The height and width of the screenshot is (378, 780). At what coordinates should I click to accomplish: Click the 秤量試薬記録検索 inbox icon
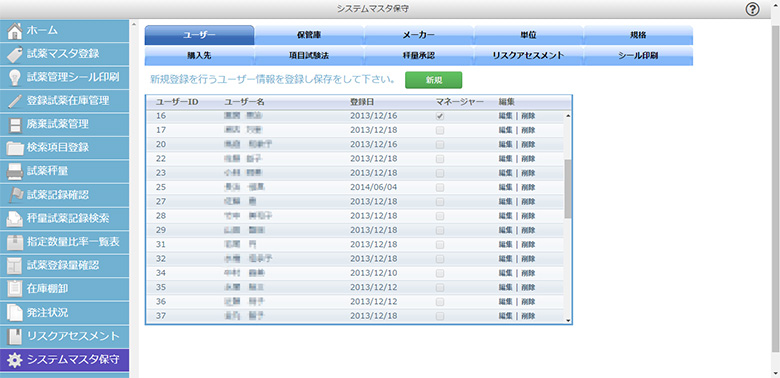coord(15,219)
